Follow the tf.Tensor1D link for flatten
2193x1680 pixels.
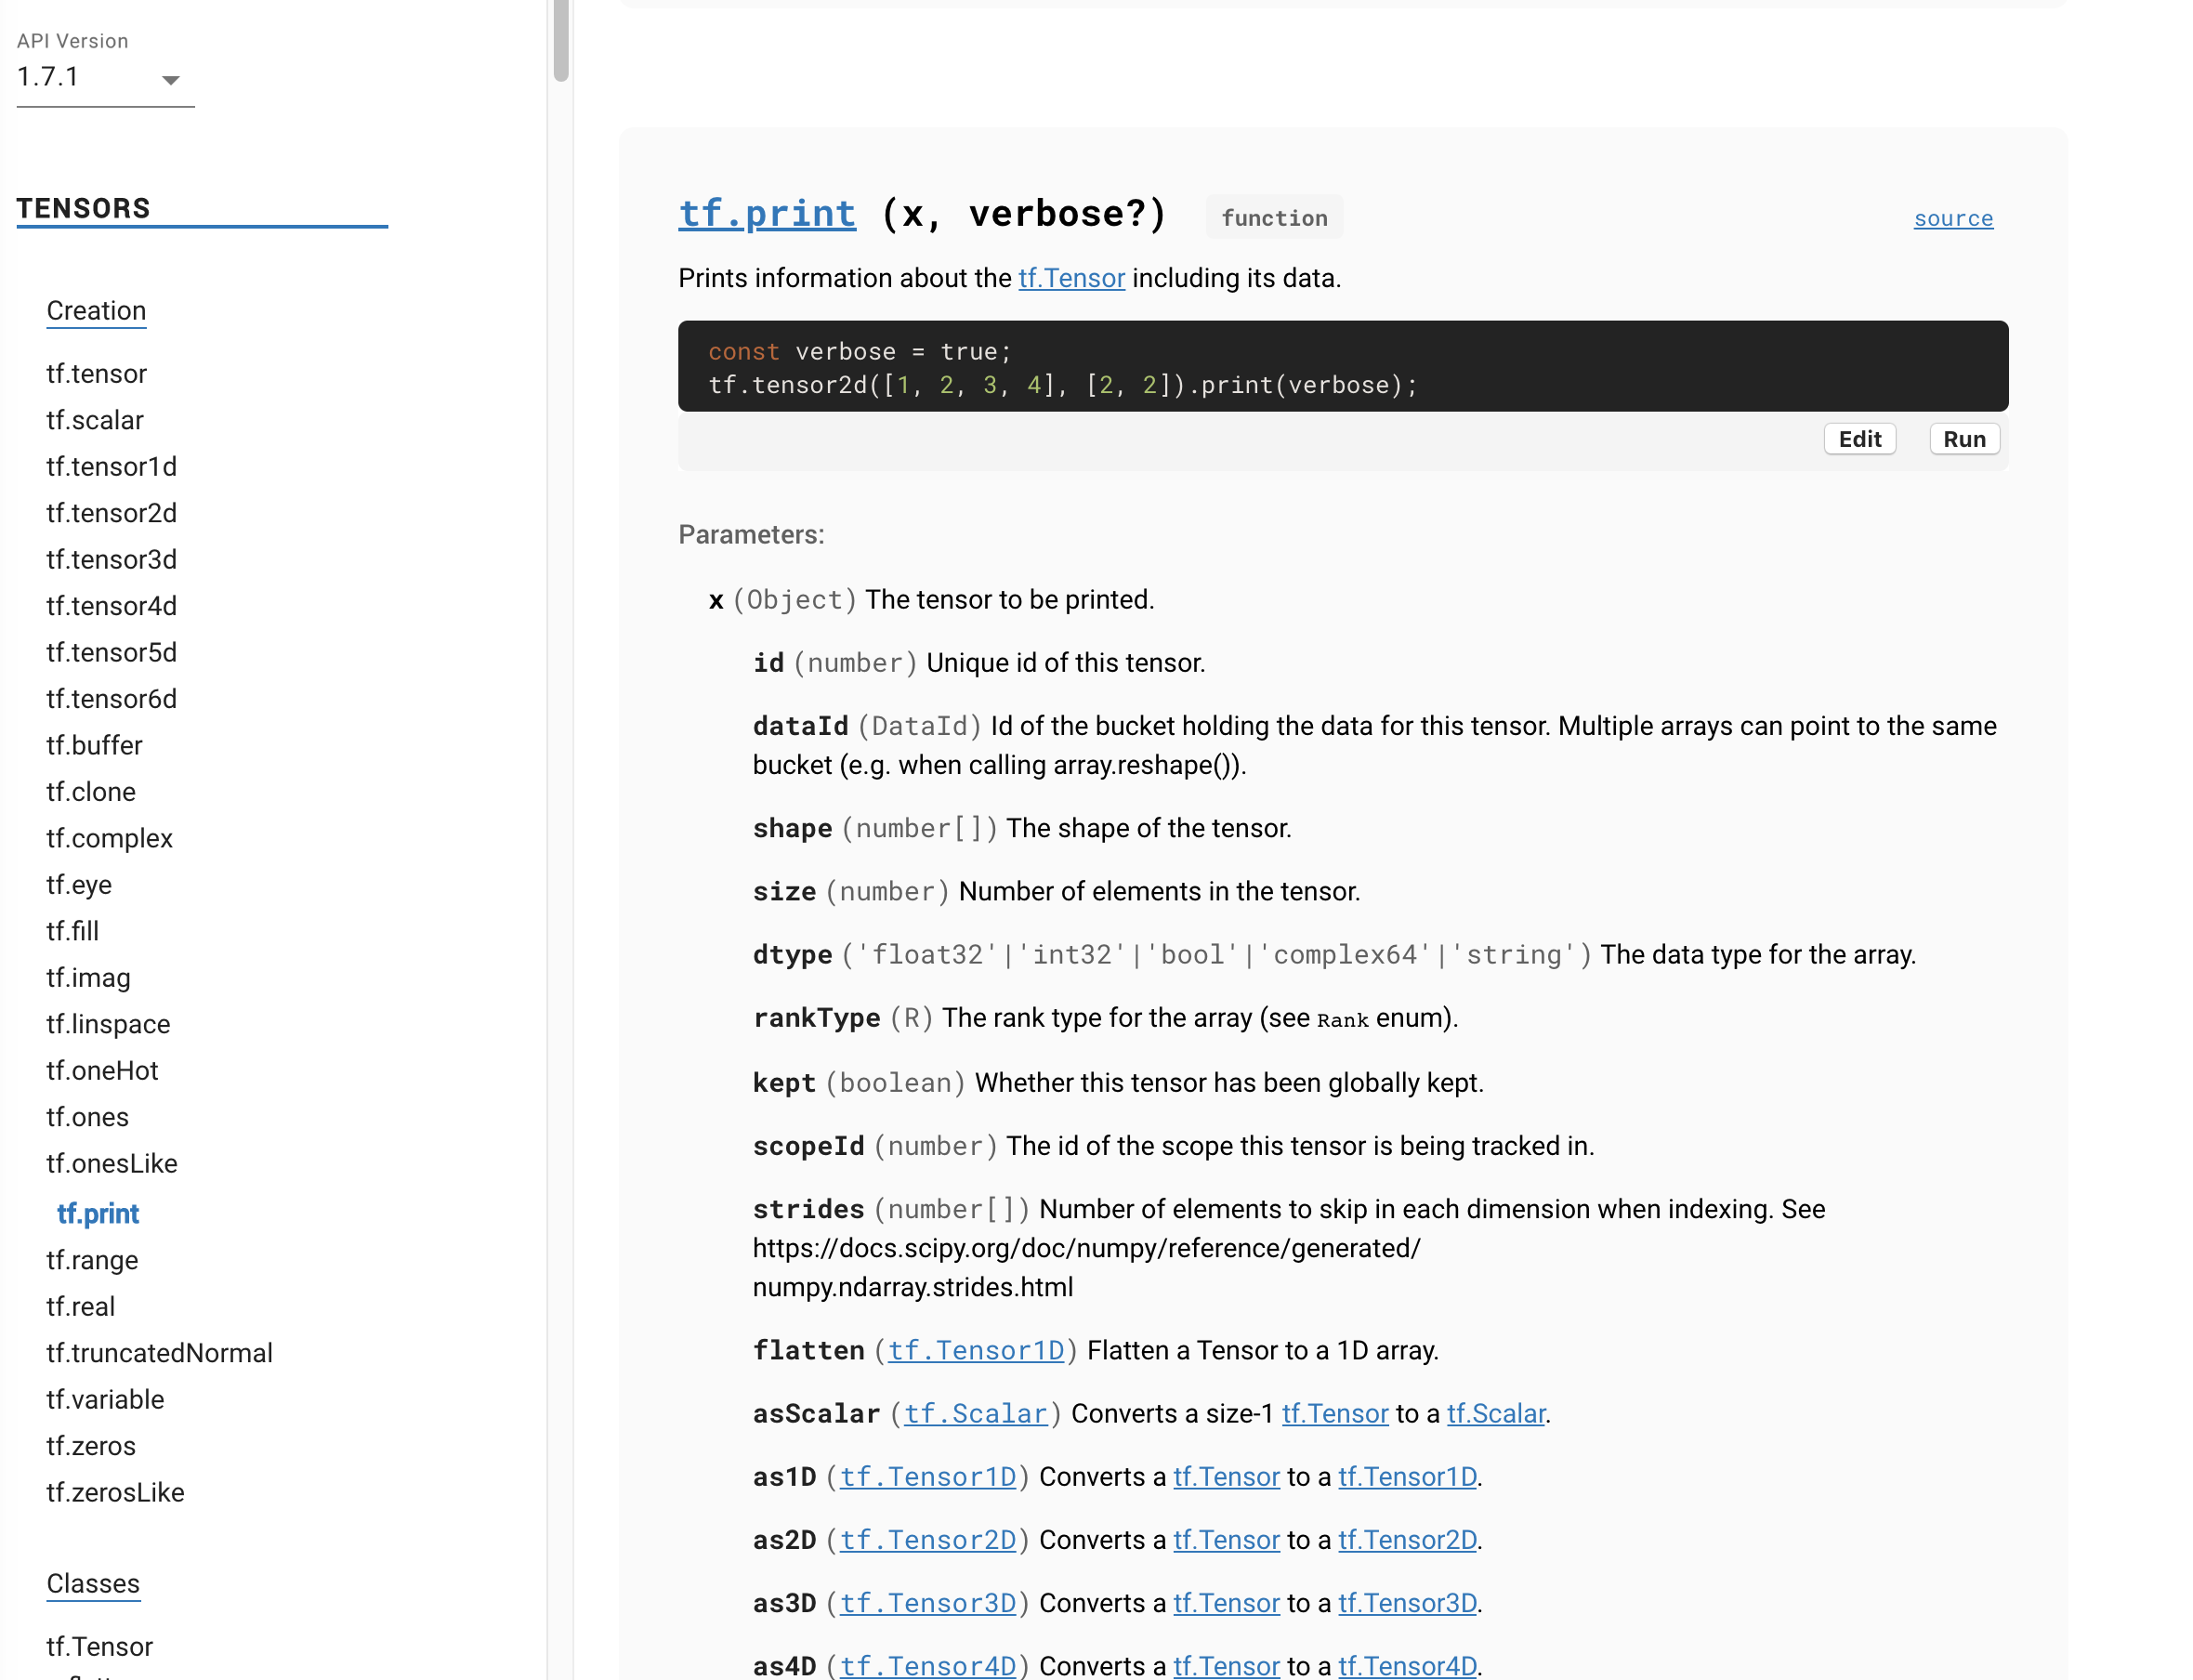(977, 1350)
